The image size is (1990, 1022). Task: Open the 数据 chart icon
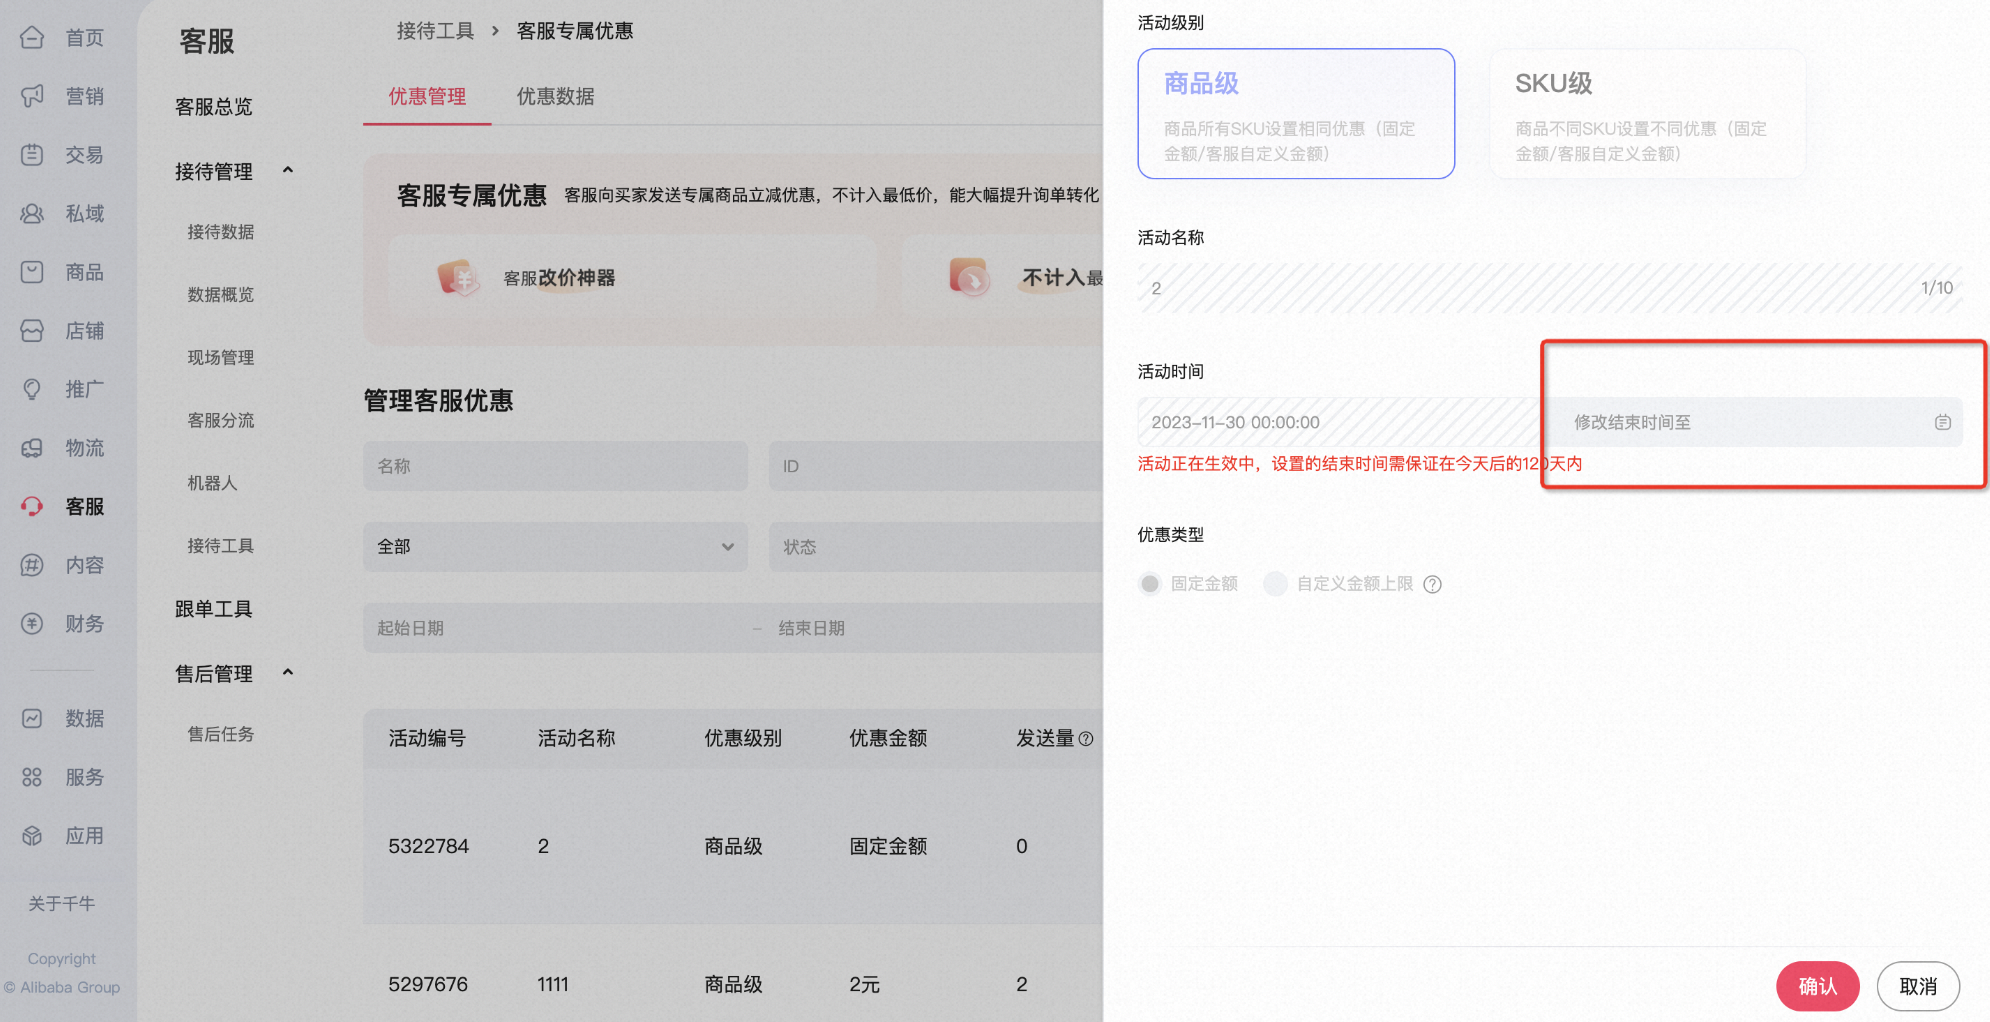click(x=32, y=718)
